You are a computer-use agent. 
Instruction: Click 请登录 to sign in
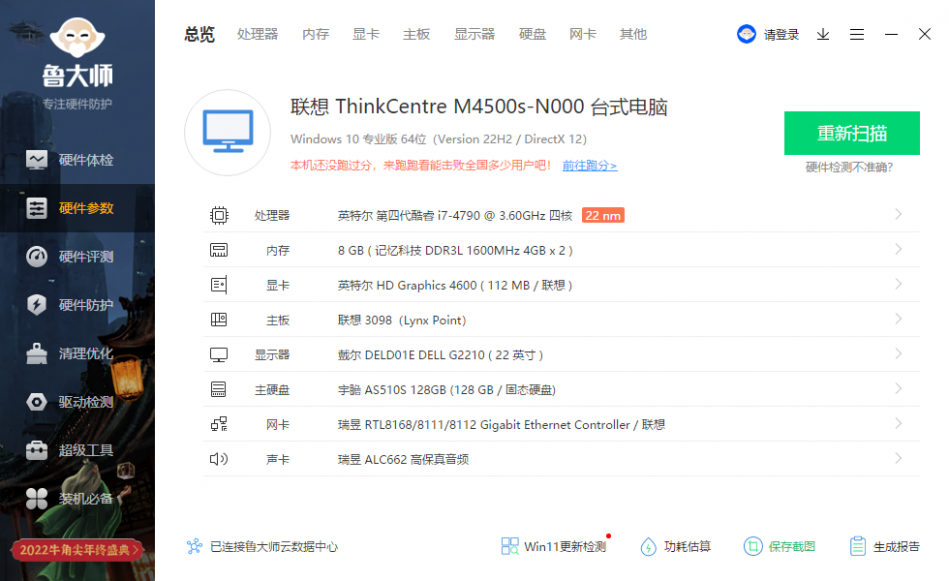click(x=781, y=34)
